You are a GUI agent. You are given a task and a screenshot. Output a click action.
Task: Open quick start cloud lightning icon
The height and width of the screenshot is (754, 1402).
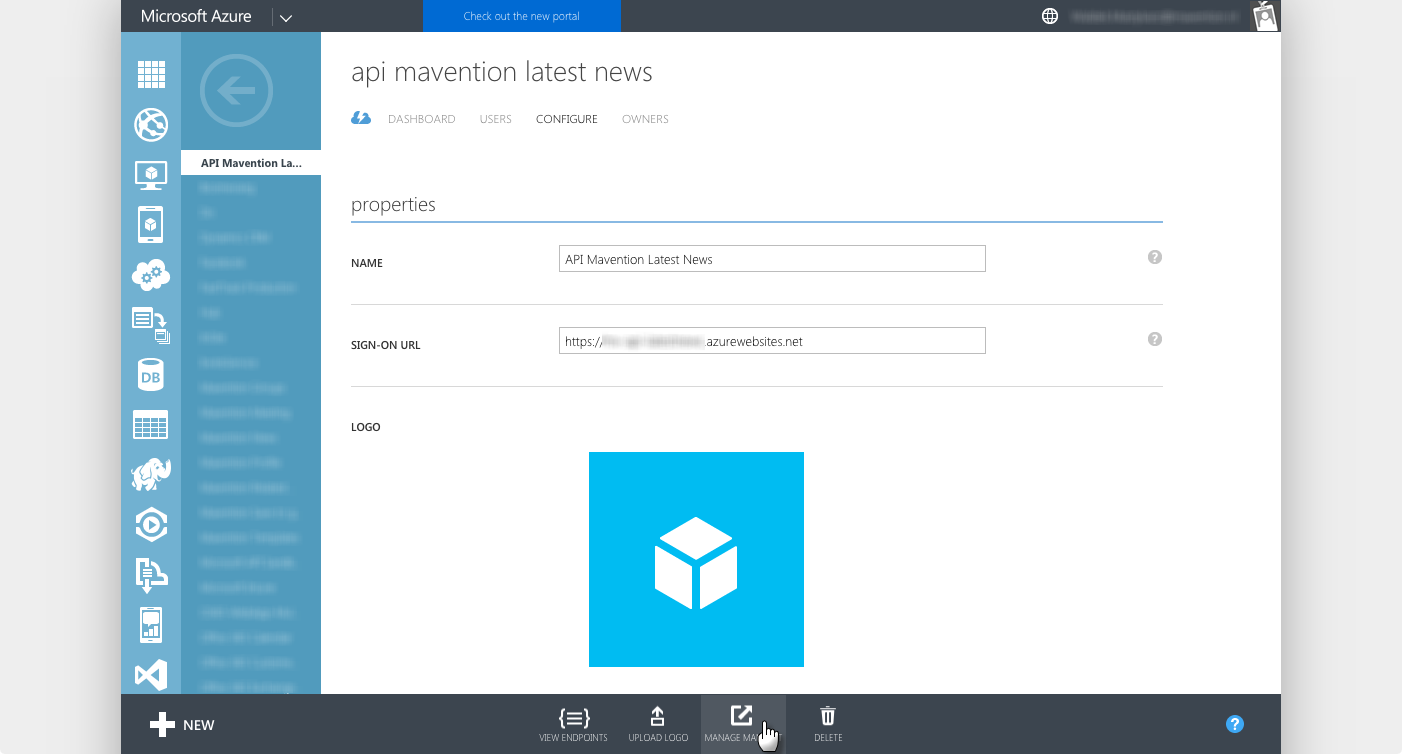361,118
